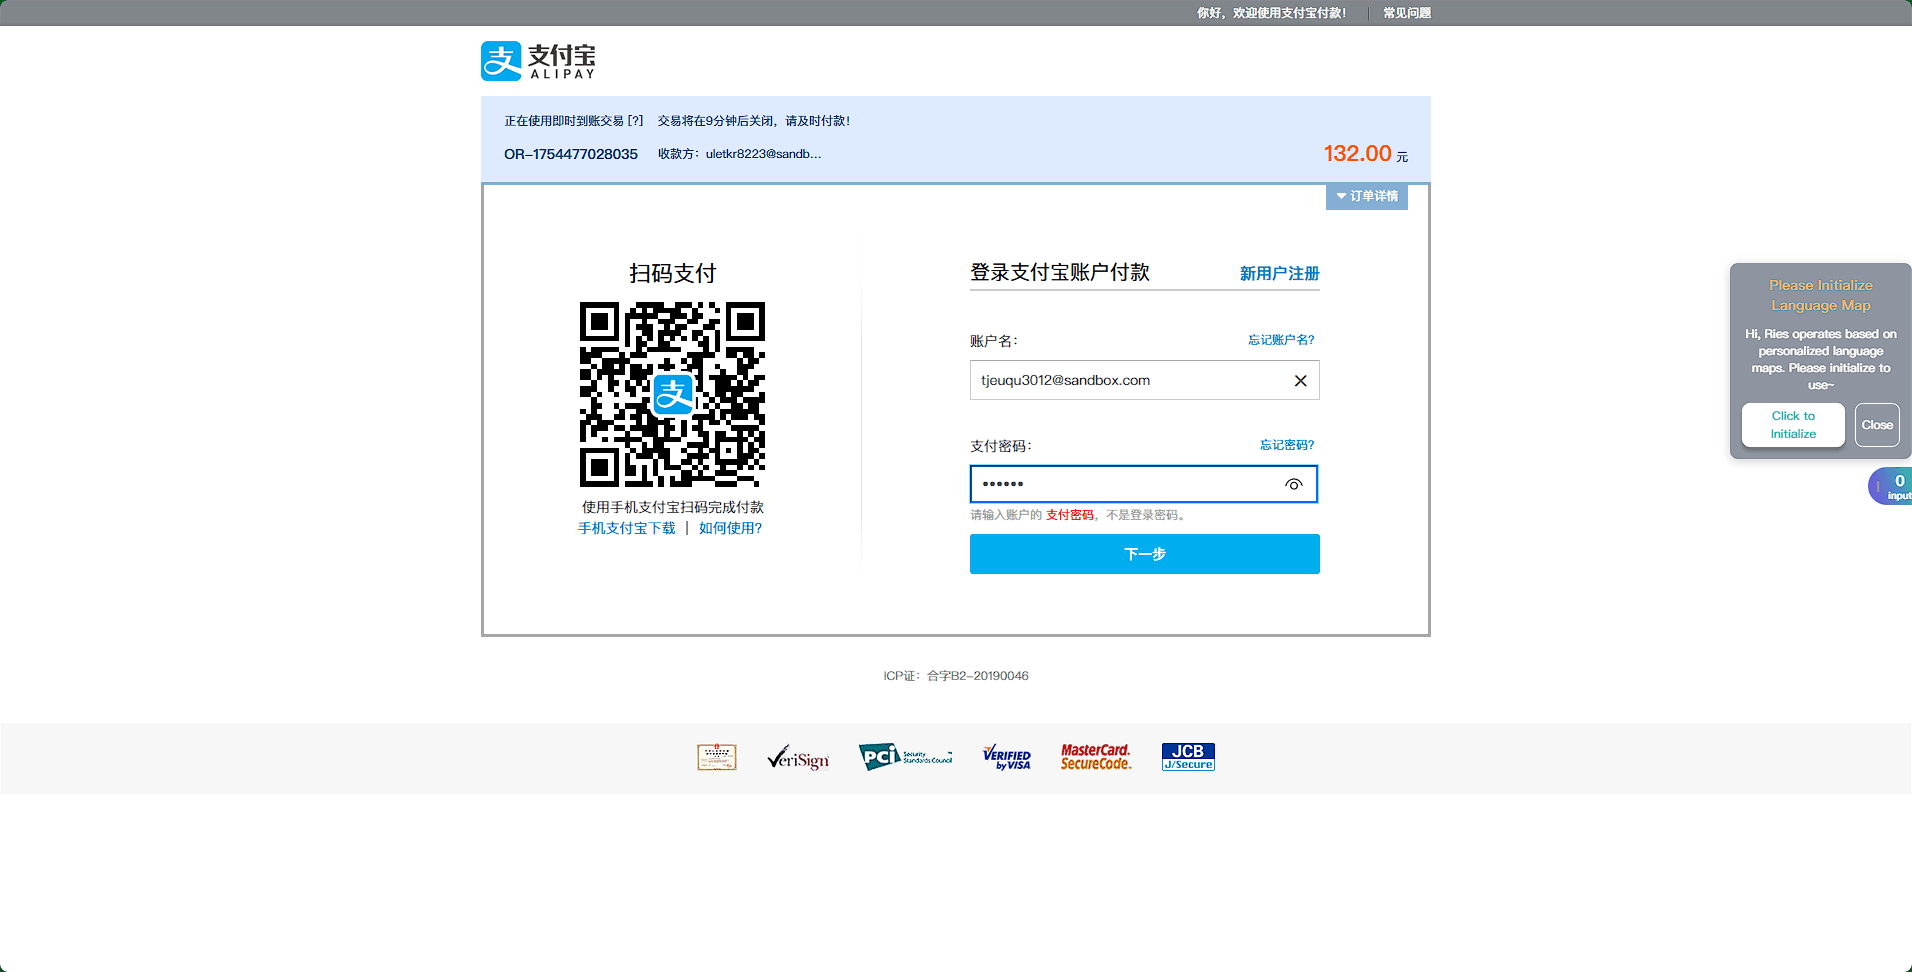Click the Please Initialize Language Map title
The width and height of the screenshot is (1912, 972).
tap(1820, 295)
